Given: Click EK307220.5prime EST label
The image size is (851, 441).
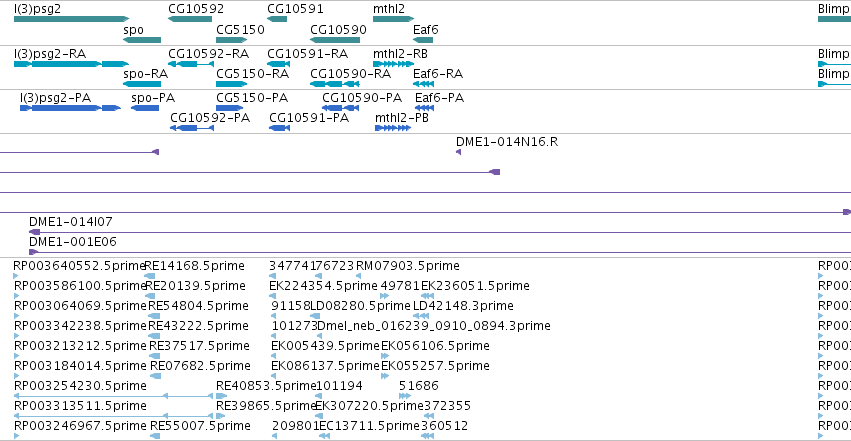Looking at the screenshot, I should click(369, 406).
